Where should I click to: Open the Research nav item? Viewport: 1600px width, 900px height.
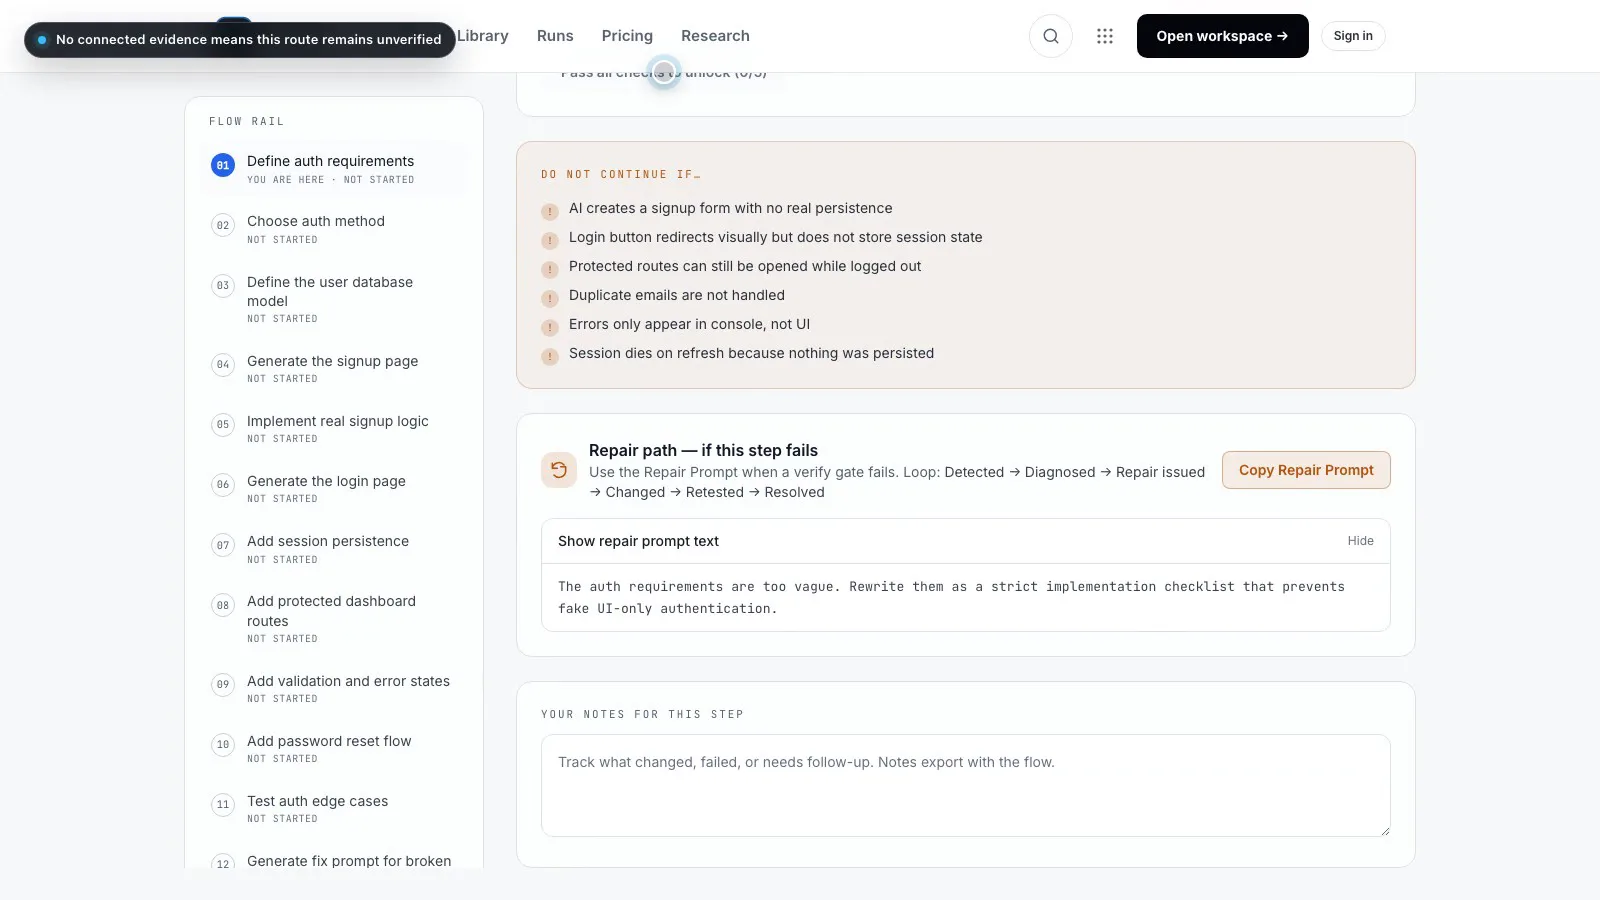click(715, 36)
